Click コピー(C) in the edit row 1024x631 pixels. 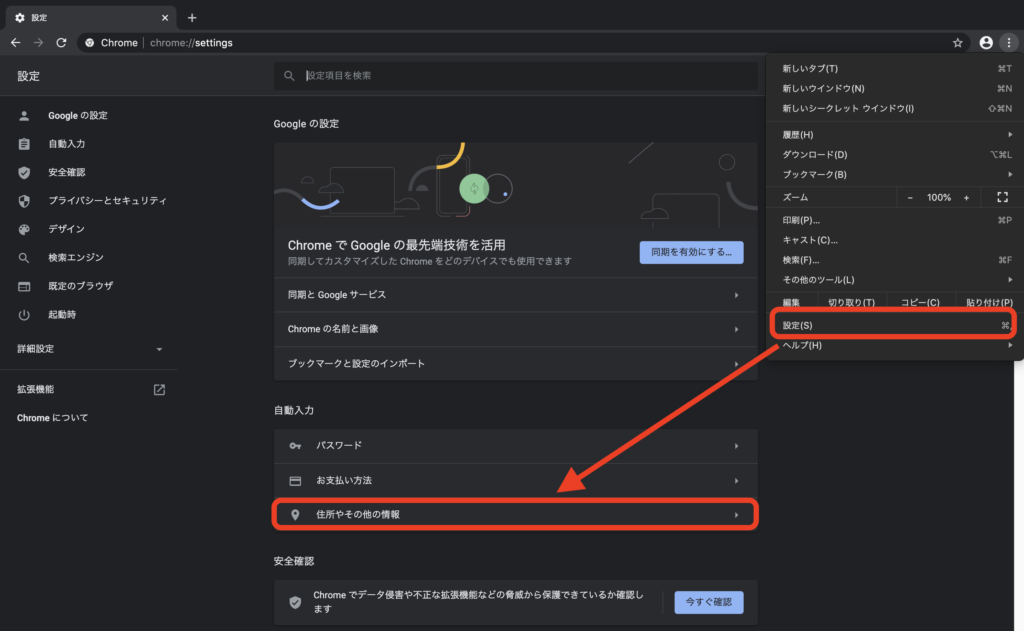(920, 302)
